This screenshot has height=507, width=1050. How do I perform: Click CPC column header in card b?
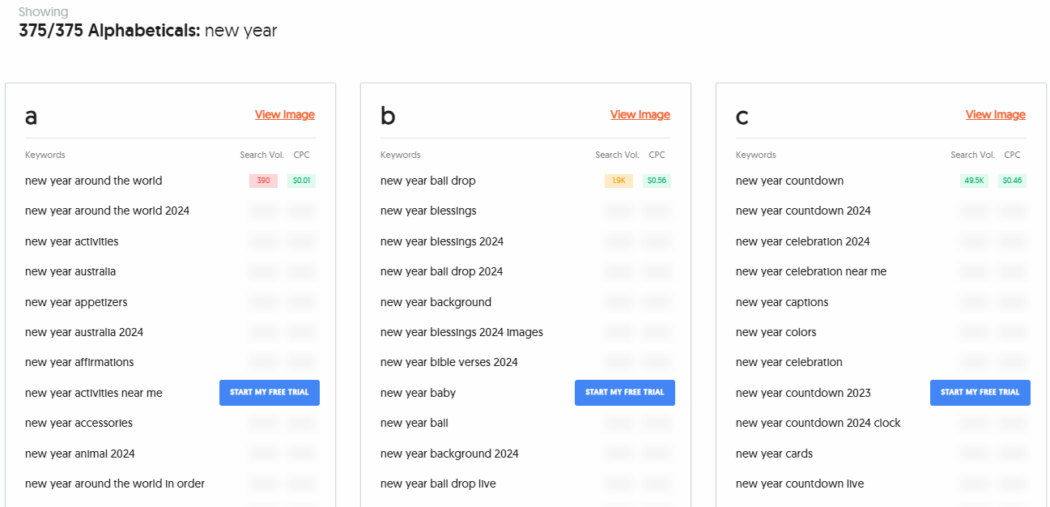tap(657, 155)
